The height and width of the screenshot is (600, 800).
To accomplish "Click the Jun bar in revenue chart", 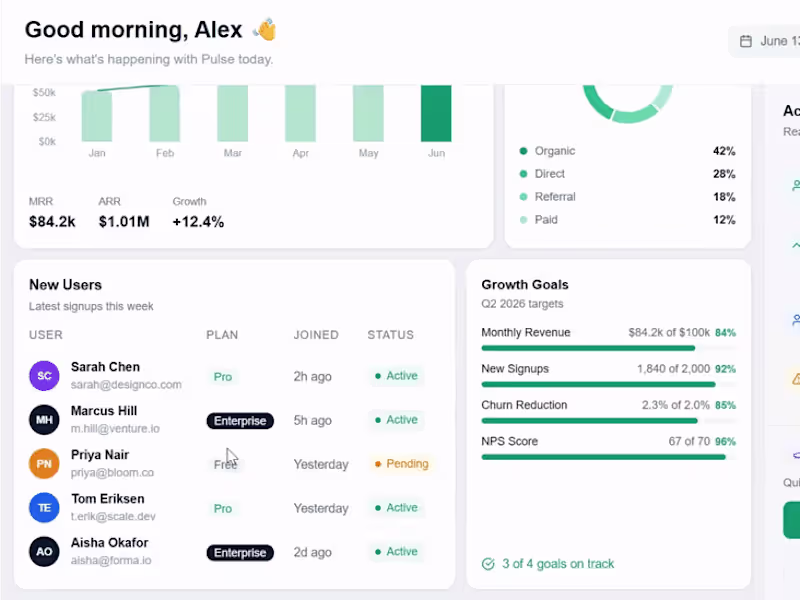I will pos(436,113).
